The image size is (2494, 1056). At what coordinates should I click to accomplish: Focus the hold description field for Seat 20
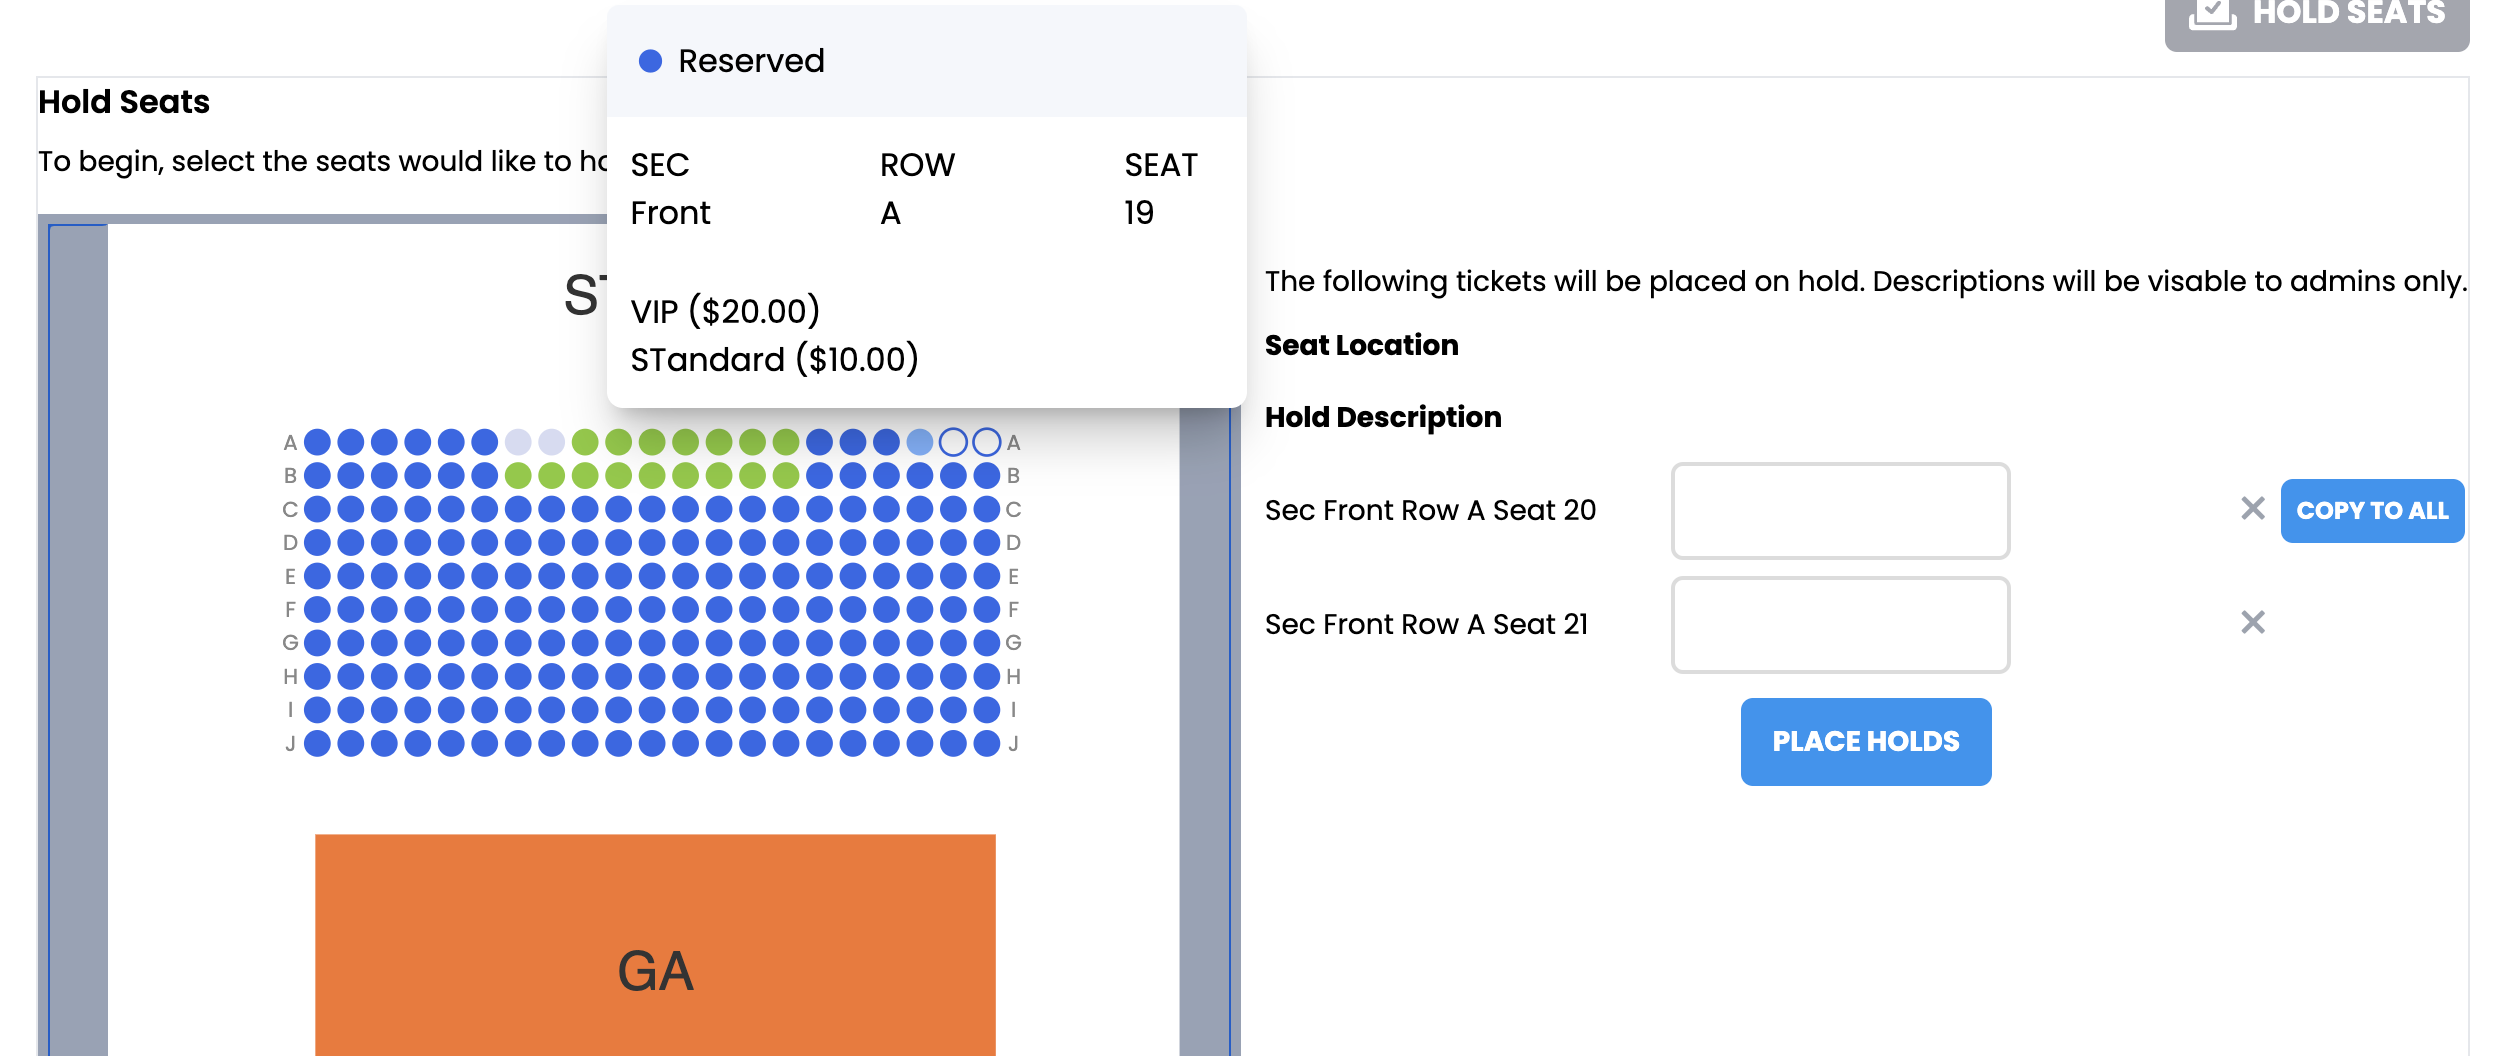pyautogui.click(x=1840, y=510)
